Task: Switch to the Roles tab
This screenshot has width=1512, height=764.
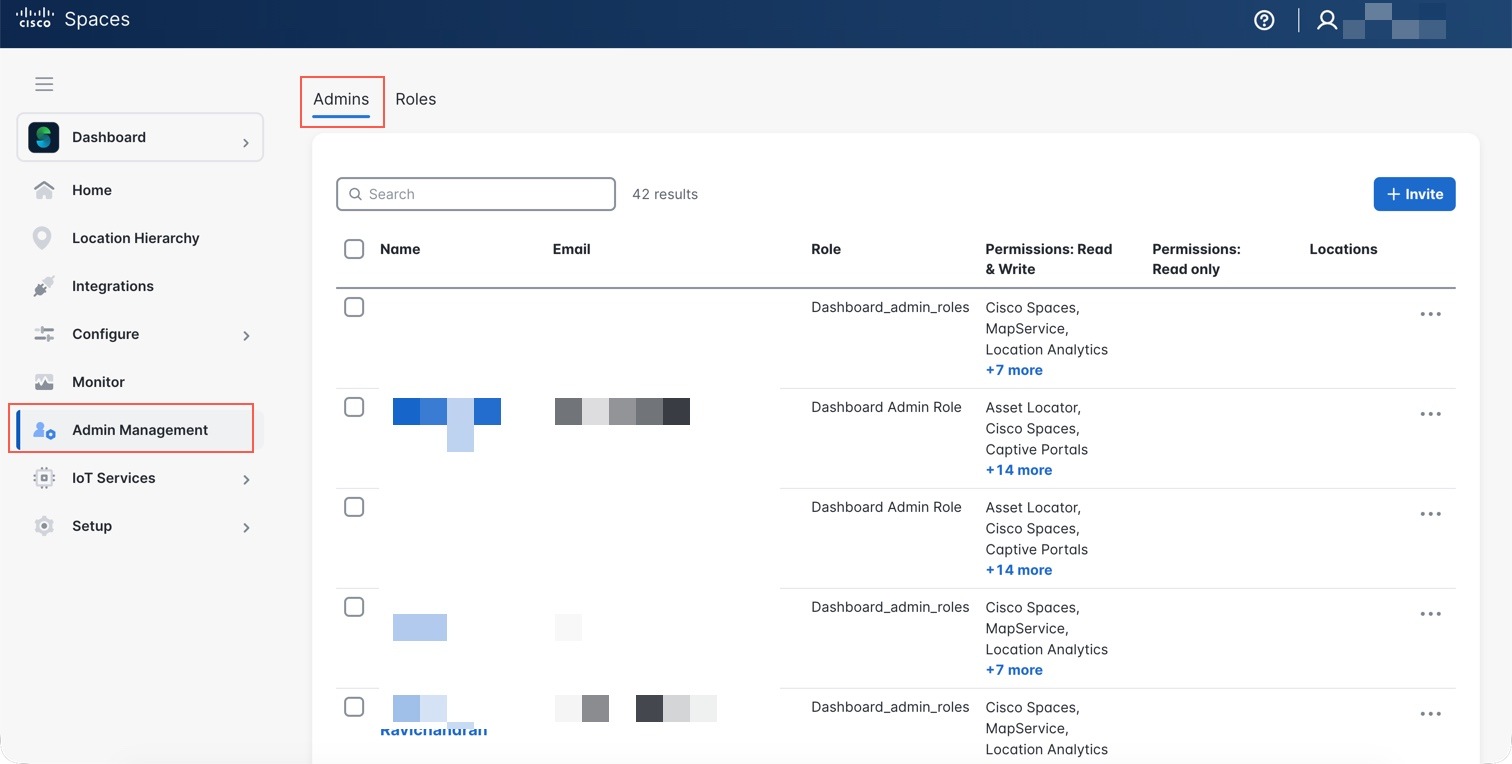Action: (x=416, y=99)
